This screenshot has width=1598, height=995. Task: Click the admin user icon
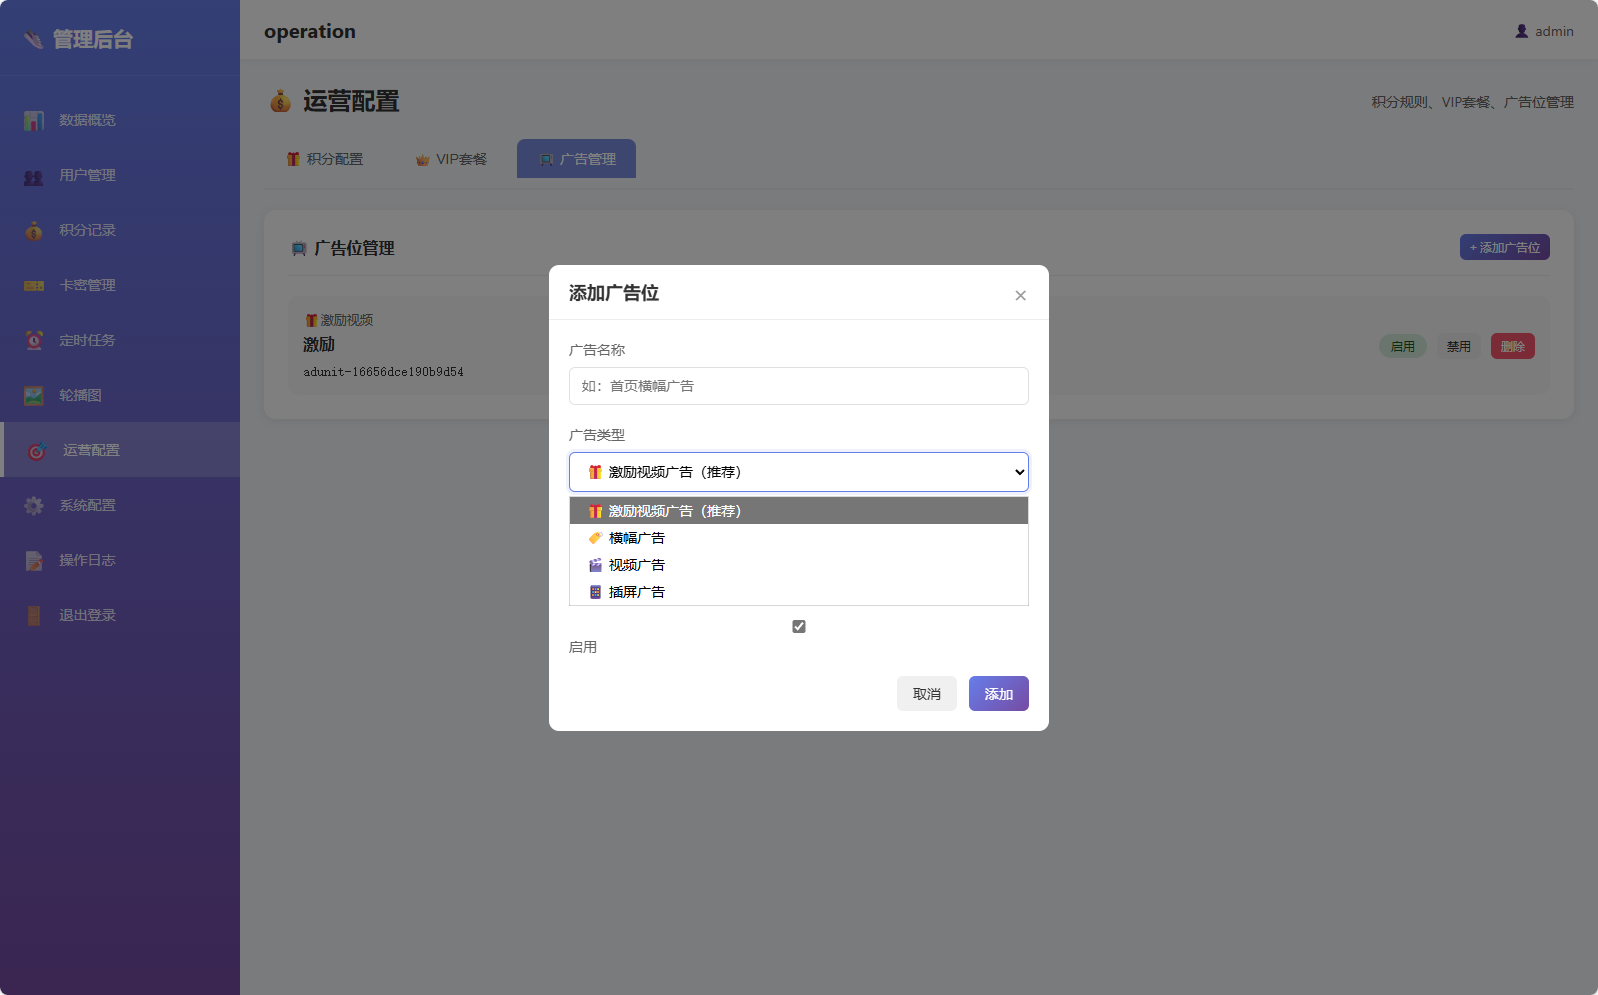tap(1521, 32)
